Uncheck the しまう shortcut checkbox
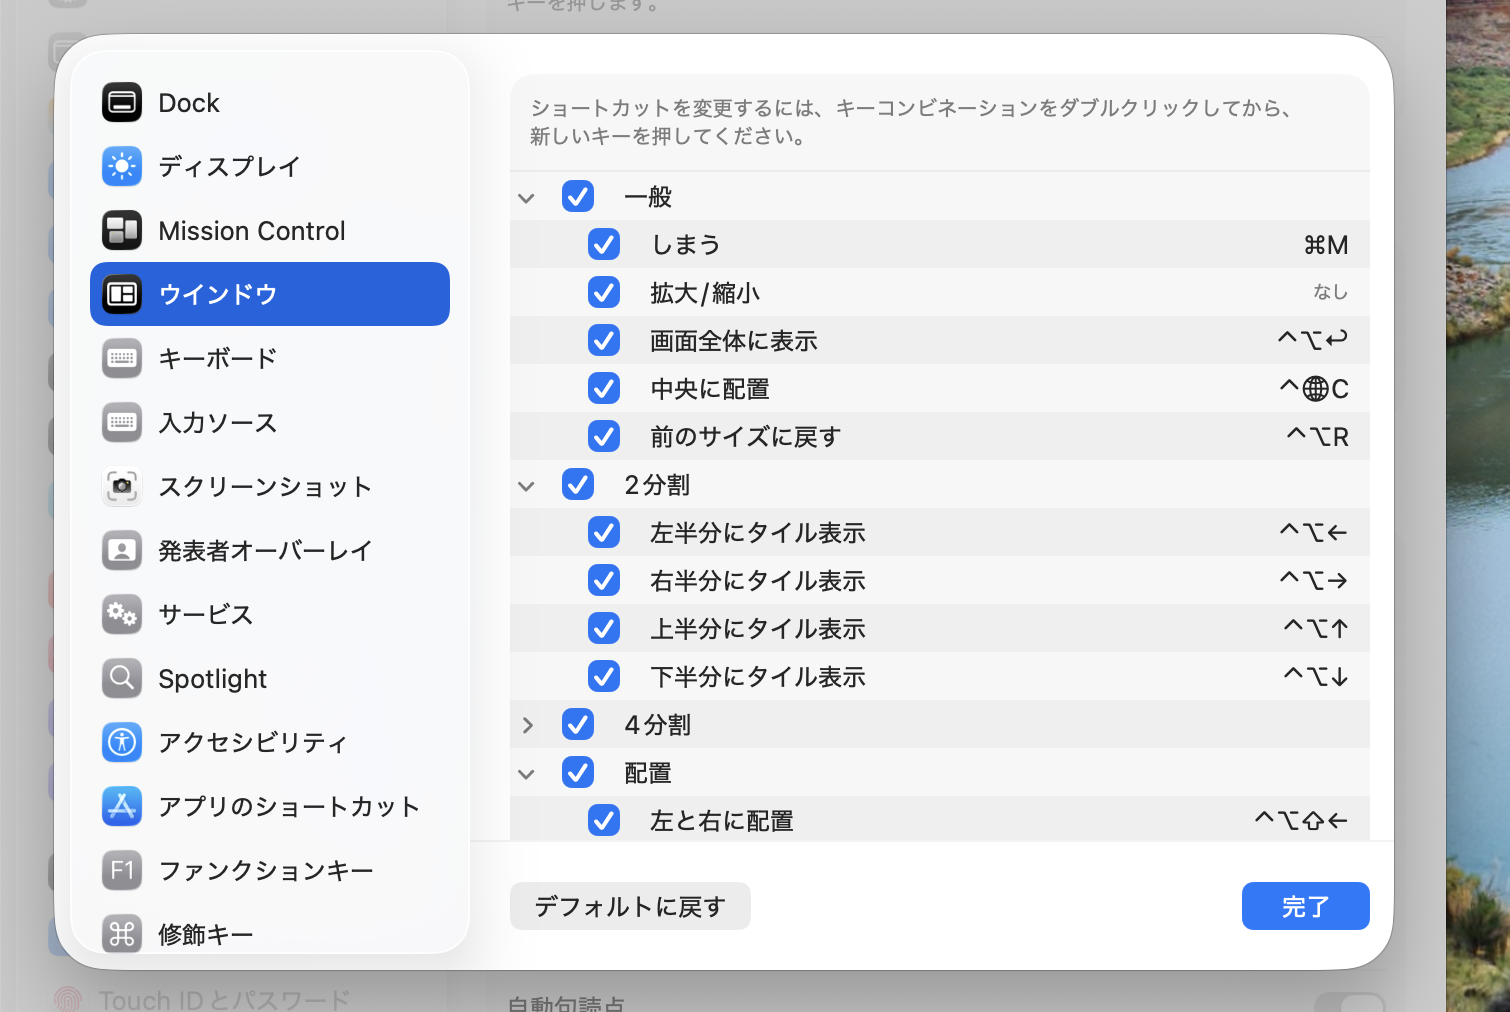The width and height of the screenshot is (1510, 1012). pyautogui.click(x=604, y=245)
